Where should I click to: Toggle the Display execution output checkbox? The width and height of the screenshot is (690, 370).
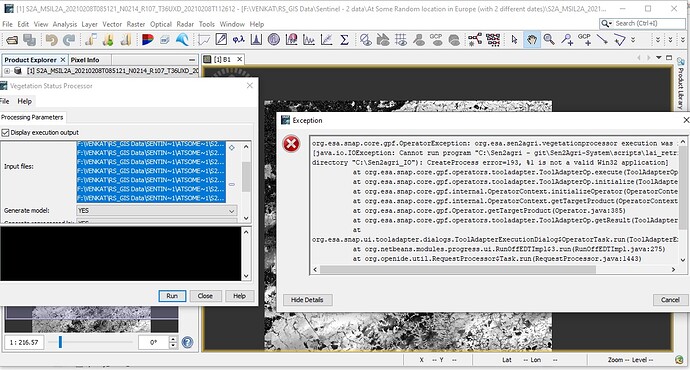click(5, 132)
